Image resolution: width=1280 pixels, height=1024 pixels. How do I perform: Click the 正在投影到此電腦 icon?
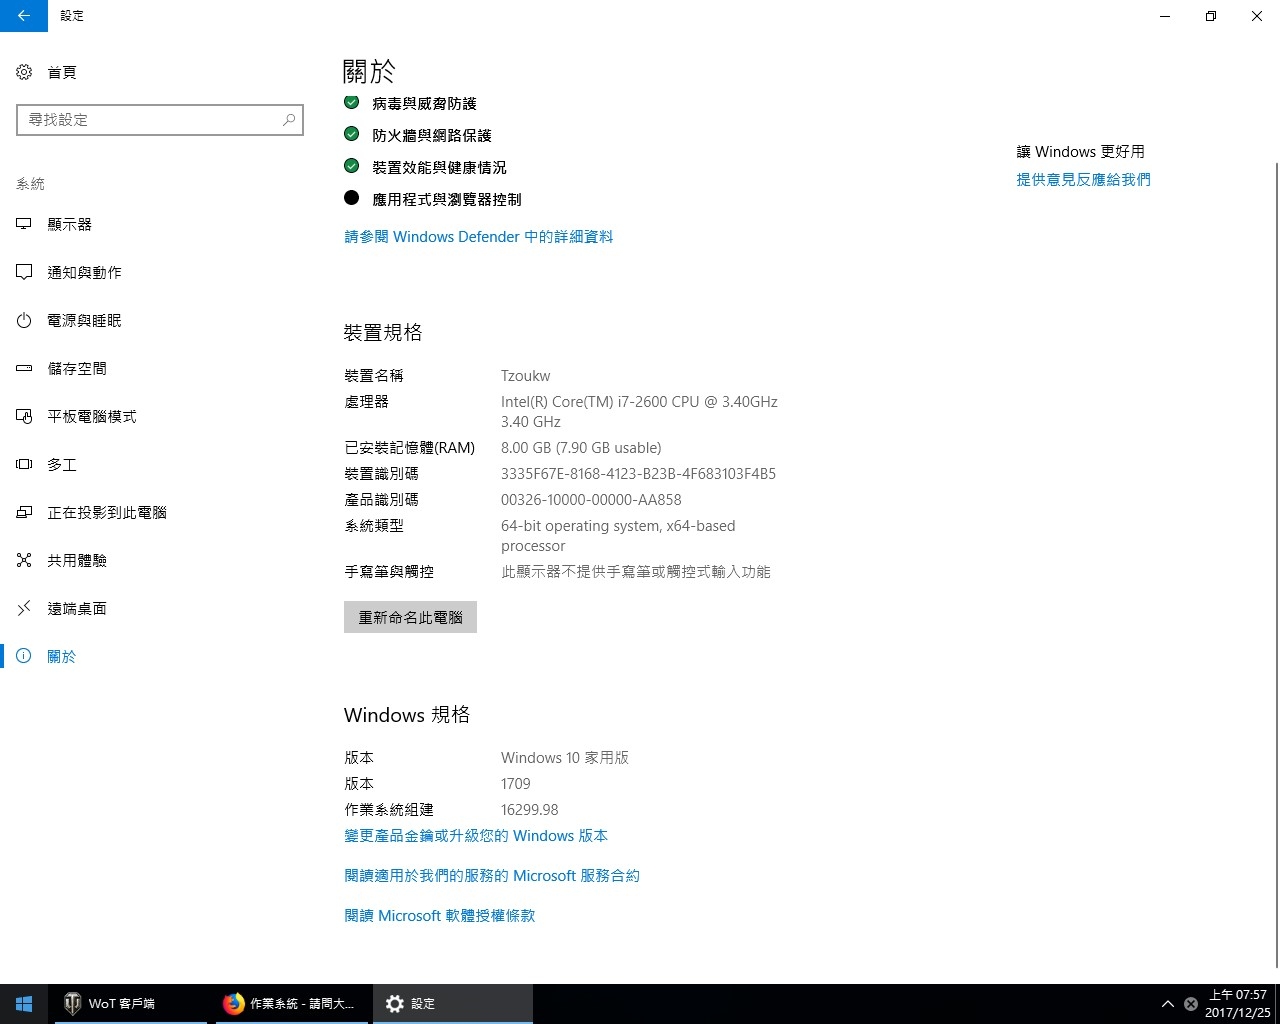pyautogui.click(x=24, y=512)
